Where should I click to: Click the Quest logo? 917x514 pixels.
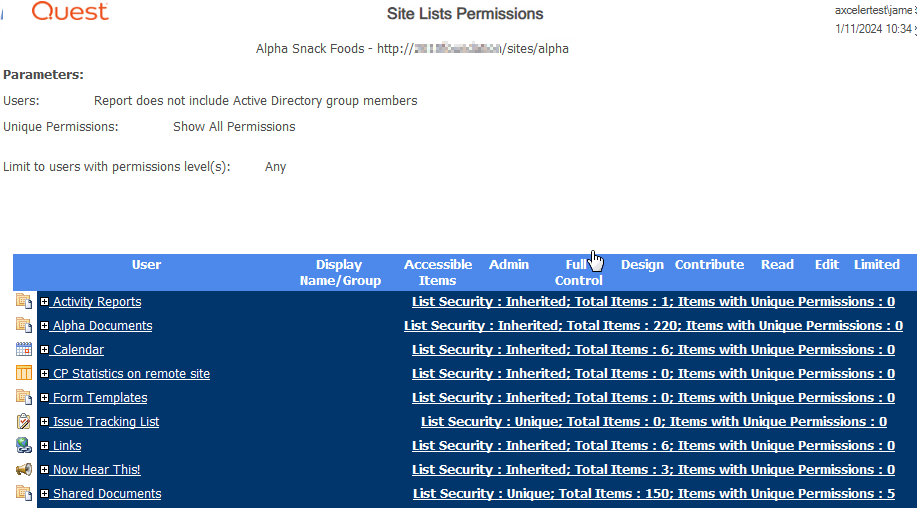click(x=70, y=12)
